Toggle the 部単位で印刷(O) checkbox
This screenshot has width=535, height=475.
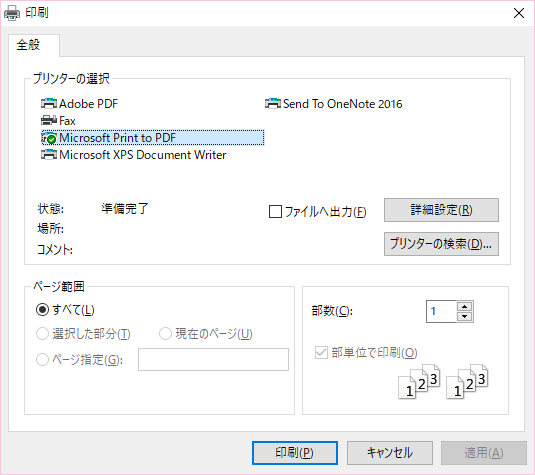tap(321, 352)
